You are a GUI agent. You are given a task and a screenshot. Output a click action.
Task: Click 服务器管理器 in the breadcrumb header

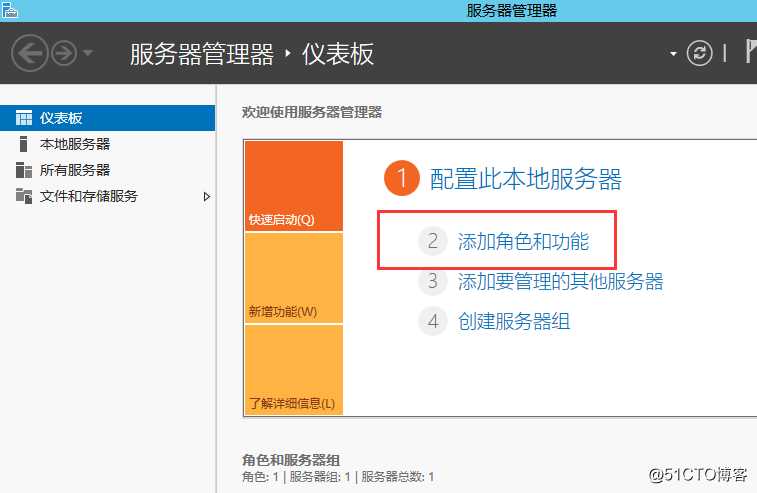tap(202, 54)
